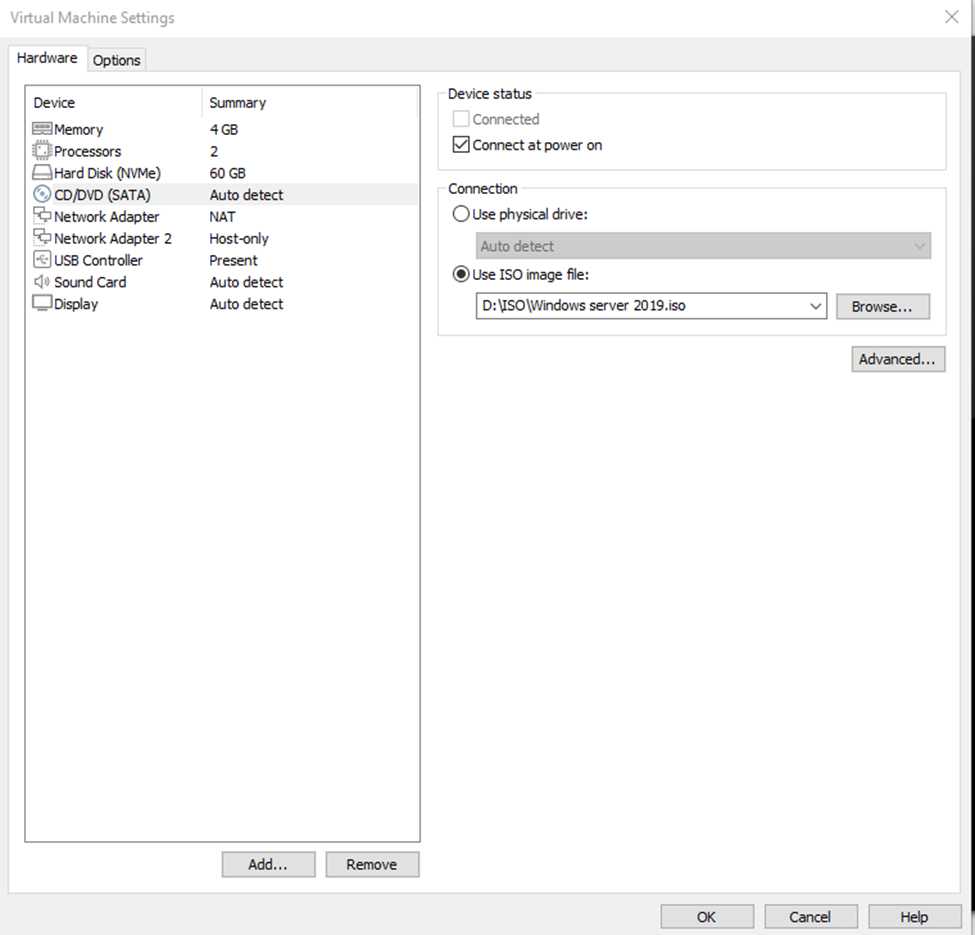Select the Use physical drive radio button
Viewport: 975px width, 935px height.
pos(461,214)
